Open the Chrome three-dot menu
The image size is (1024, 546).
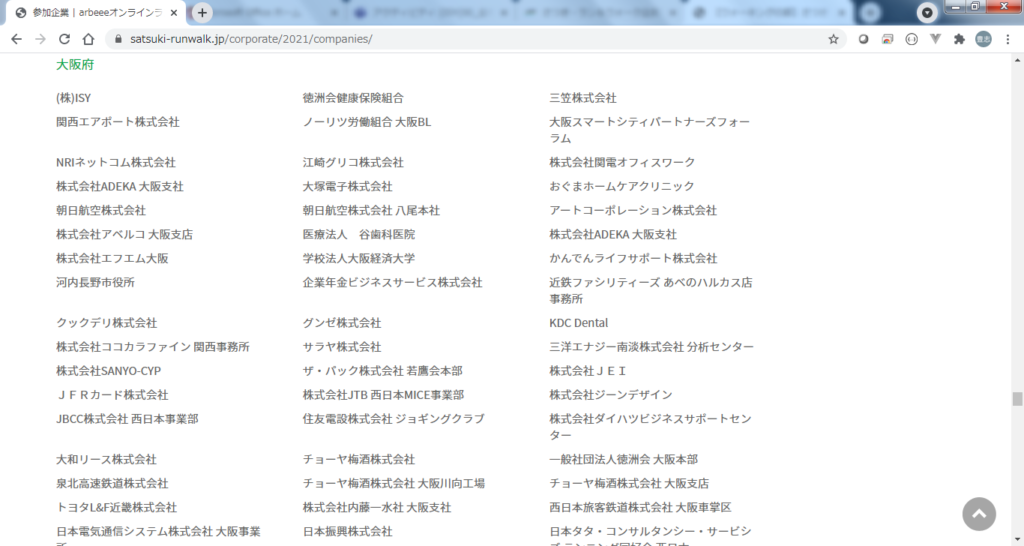pyautogui.click(x=1008, y=39)
